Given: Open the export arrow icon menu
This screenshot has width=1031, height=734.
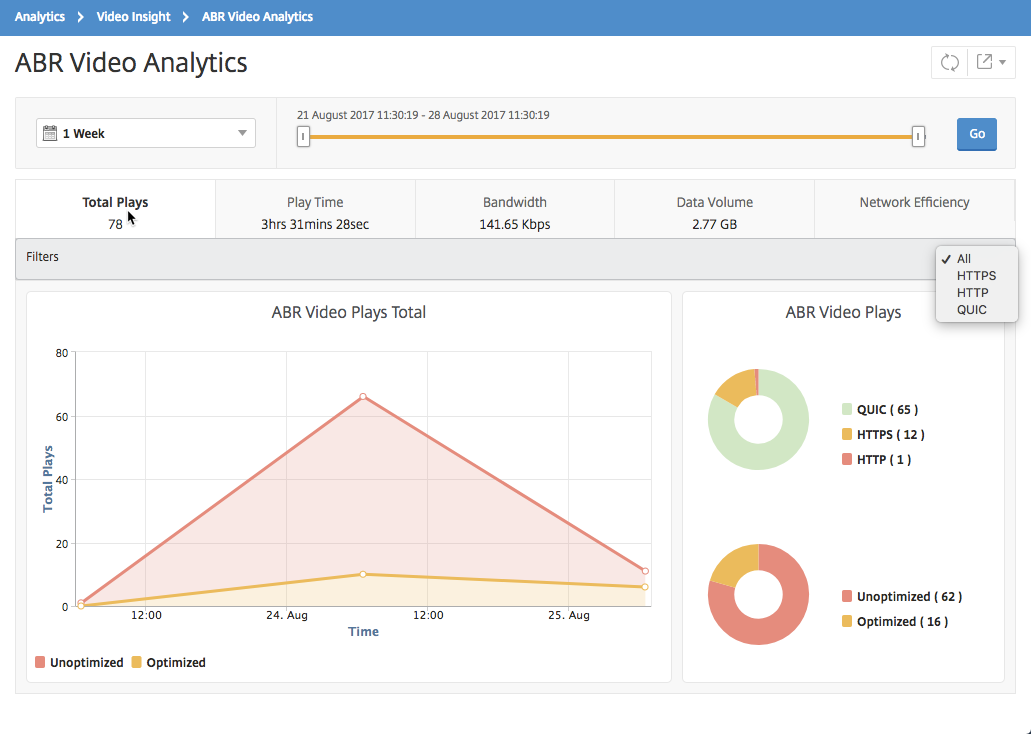Looking at the screenshot, I should (x=984, y=62).
